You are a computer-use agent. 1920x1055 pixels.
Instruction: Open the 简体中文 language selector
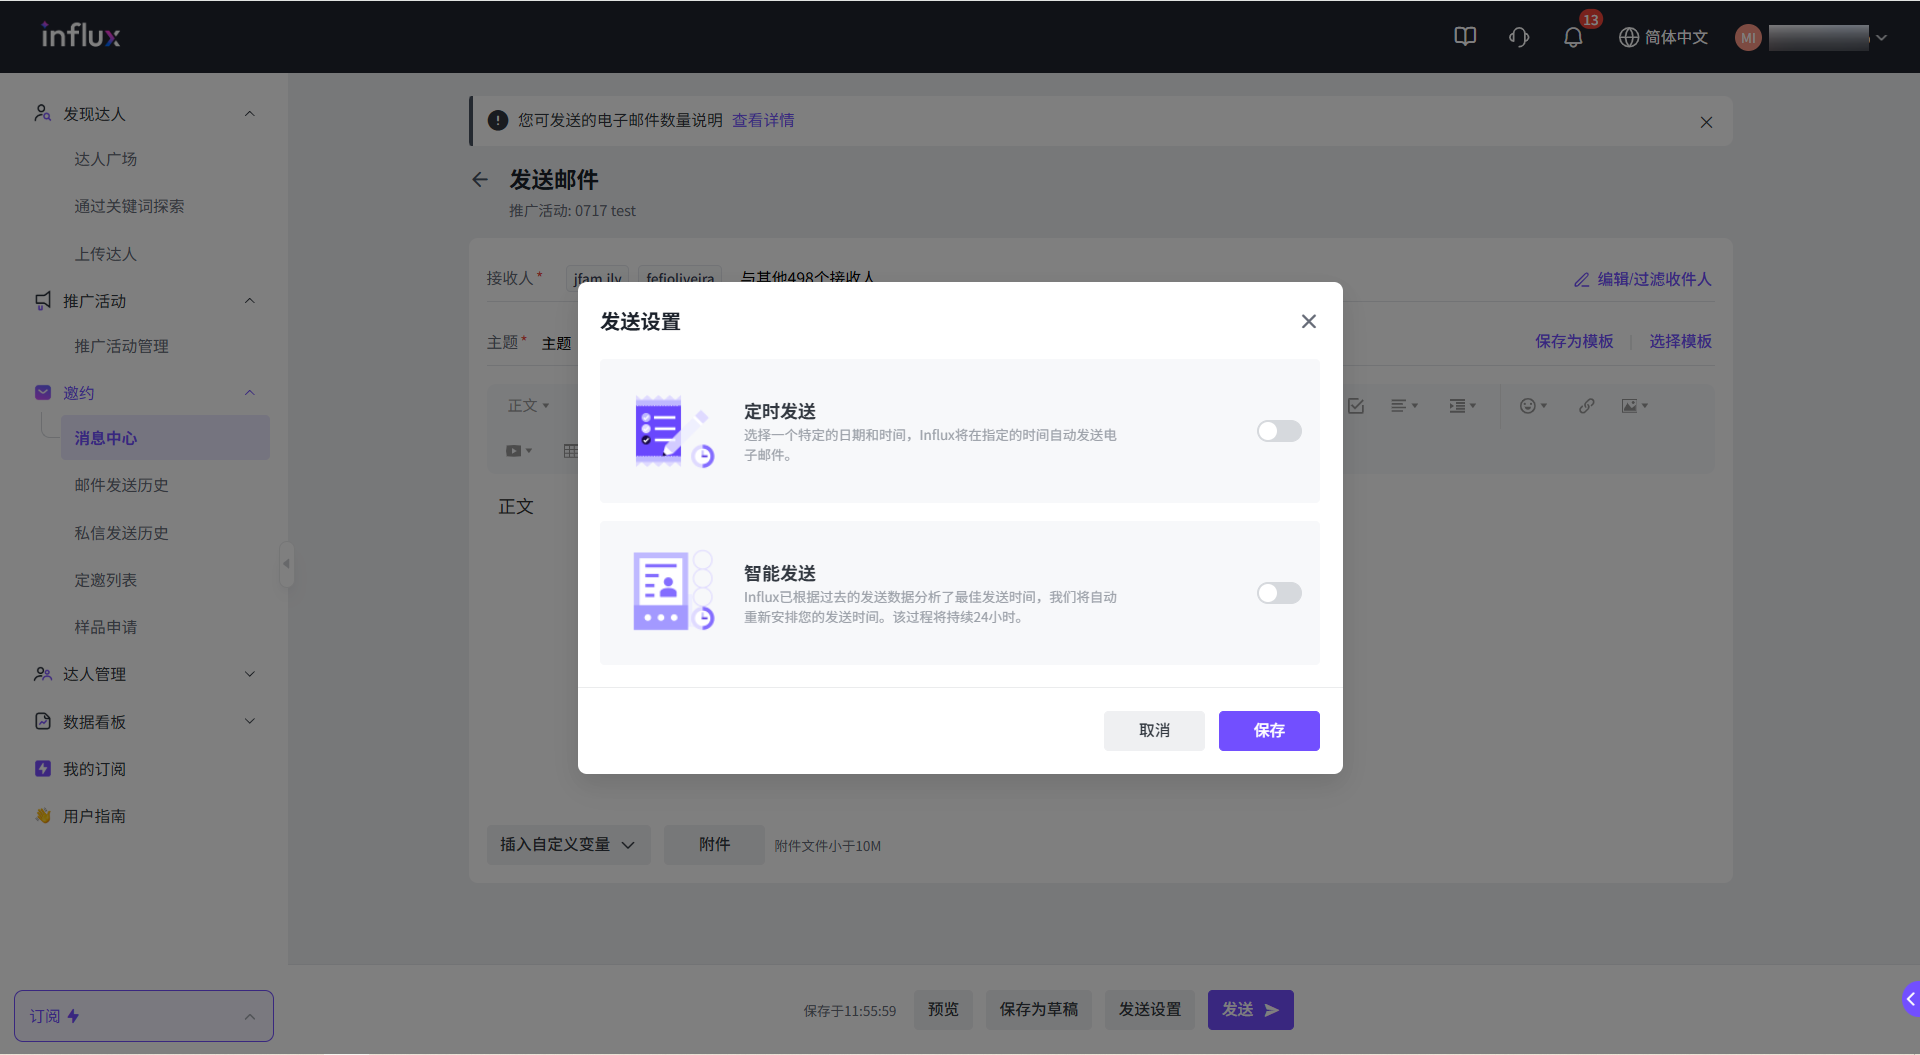coord(1663,37)
